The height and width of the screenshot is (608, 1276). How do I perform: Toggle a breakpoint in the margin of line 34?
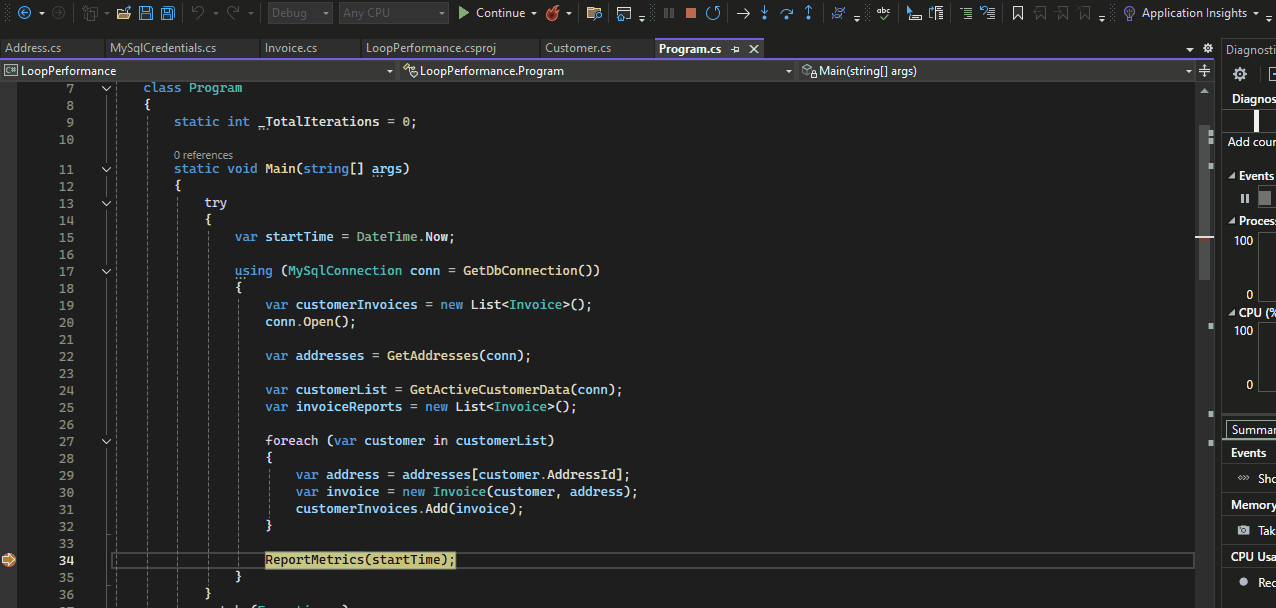[x=10, y=559]
